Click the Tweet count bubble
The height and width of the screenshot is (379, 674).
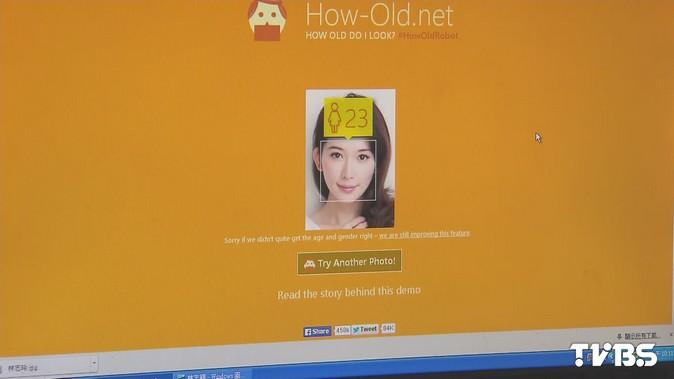[388, 328]
